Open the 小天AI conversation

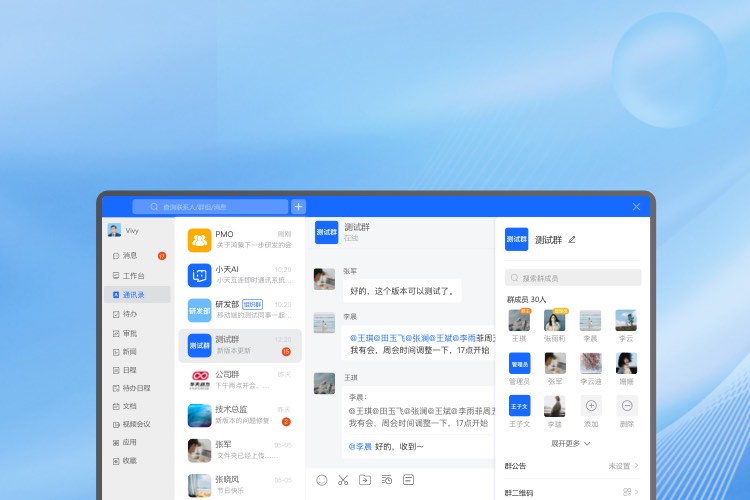(x=240, y=275)
